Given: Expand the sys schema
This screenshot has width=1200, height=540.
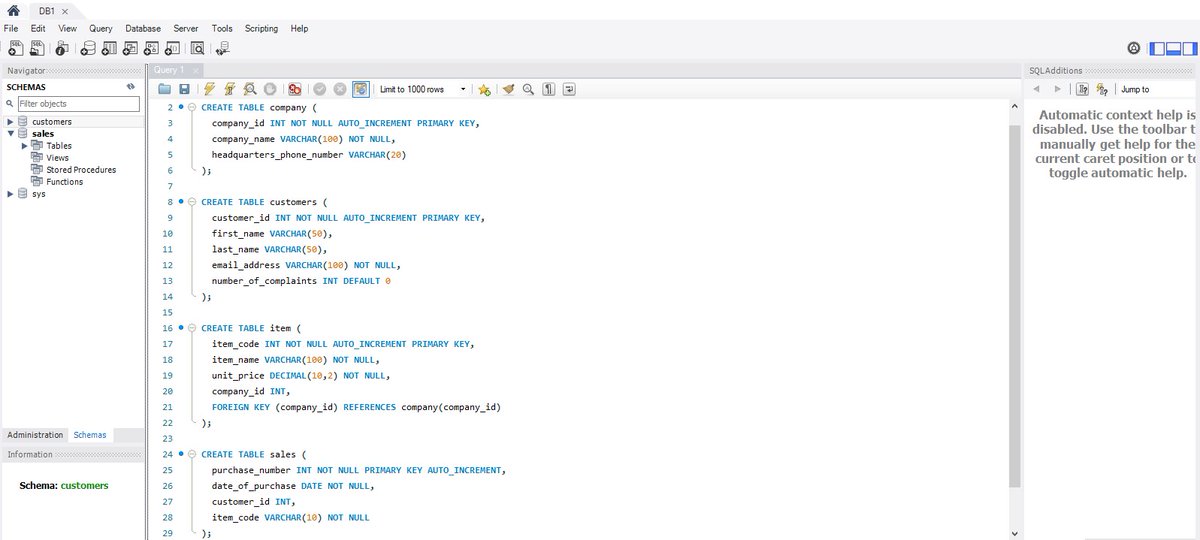Looking at the screenshot, I should click(x=9, y=194).
